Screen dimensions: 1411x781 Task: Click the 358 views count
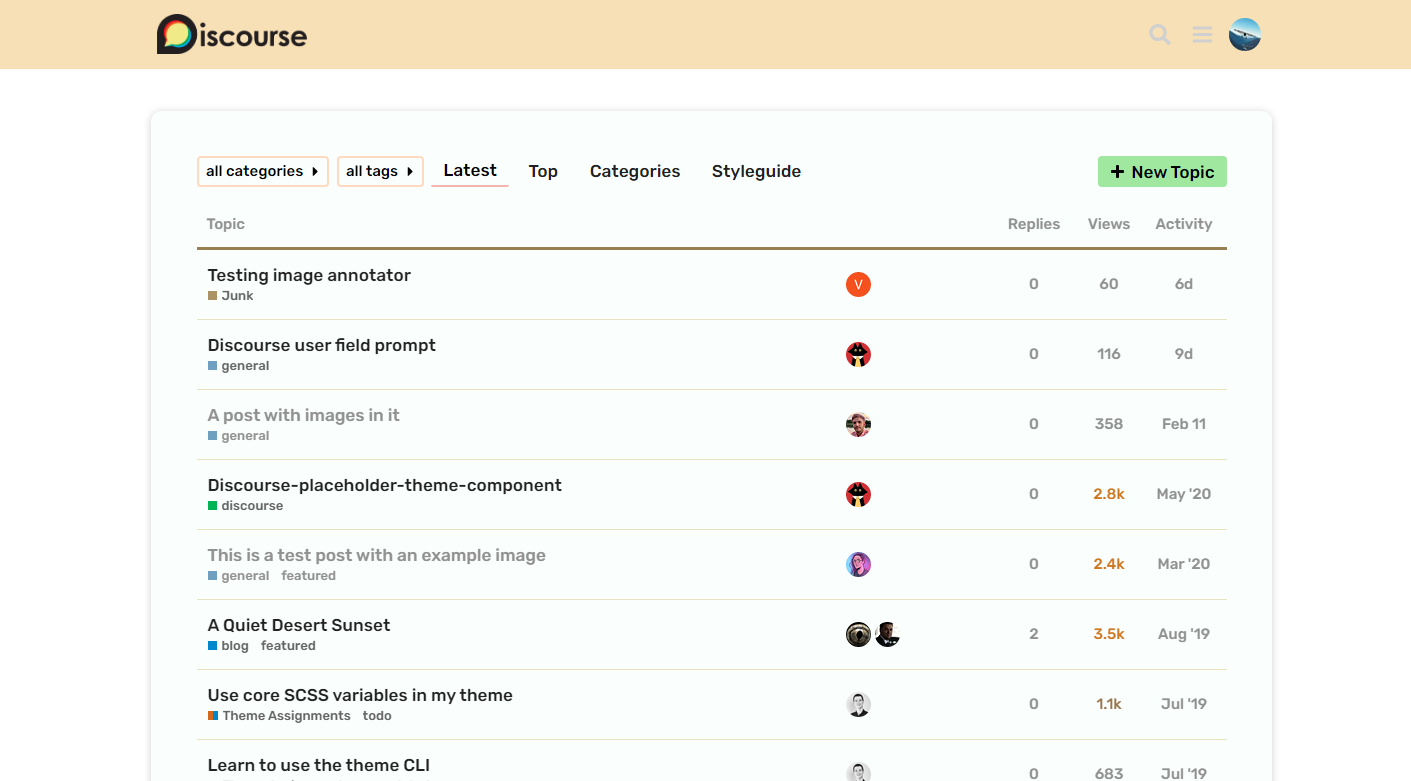click(x=1109, y=424)
